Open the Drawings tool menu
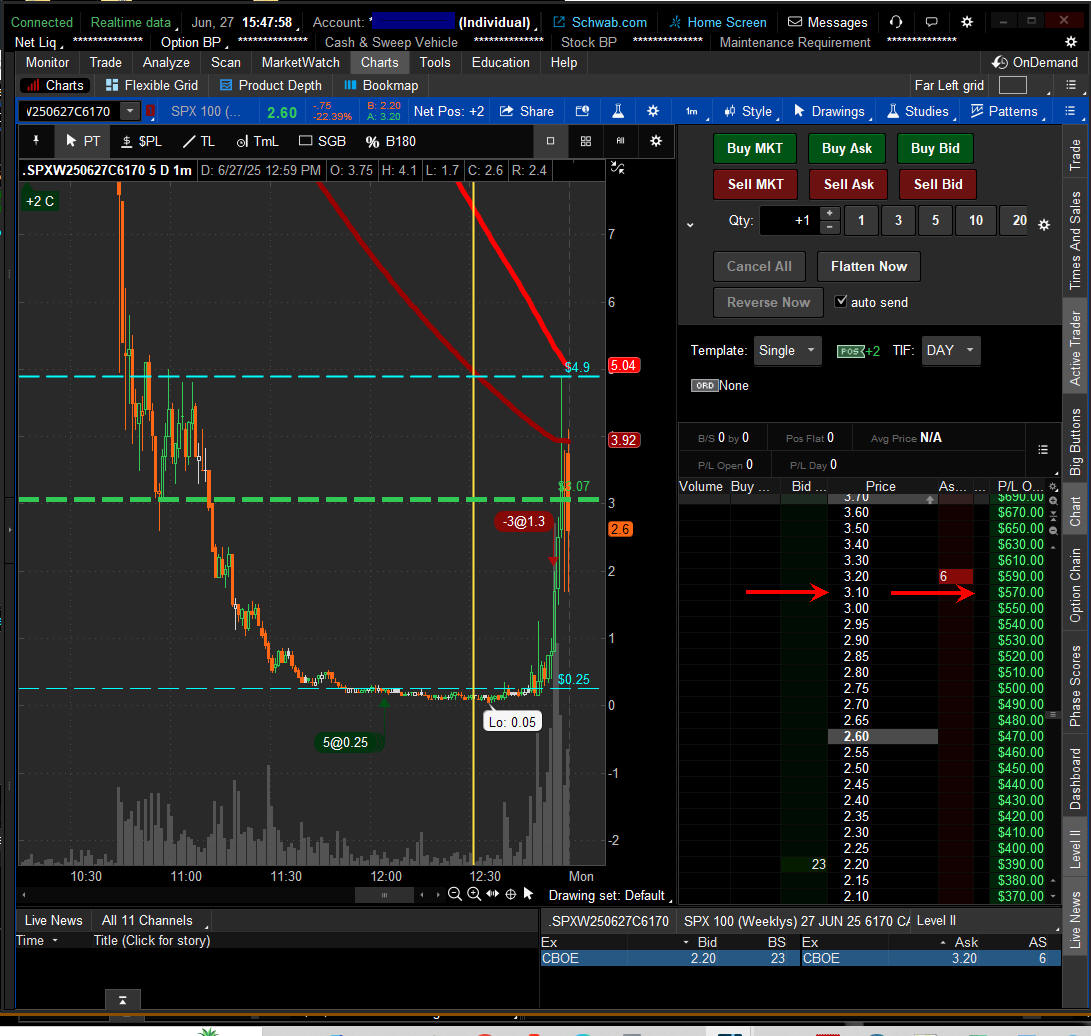This screenshot has width=1091, height=1036. coord(830,111)
